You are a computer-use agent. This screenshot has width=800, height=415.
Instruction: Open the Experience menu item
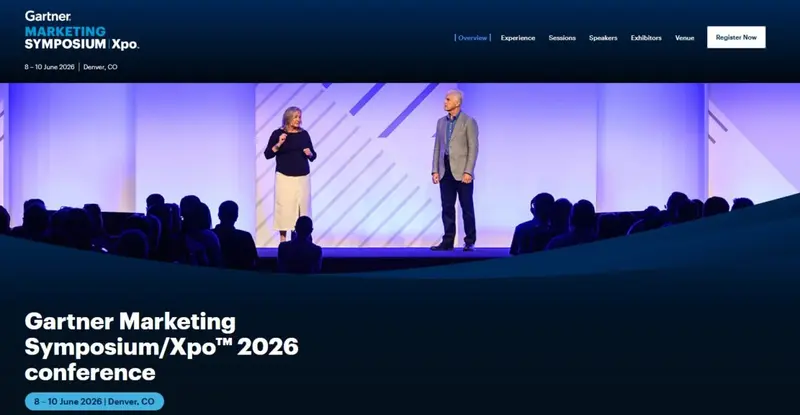[518, 38]
